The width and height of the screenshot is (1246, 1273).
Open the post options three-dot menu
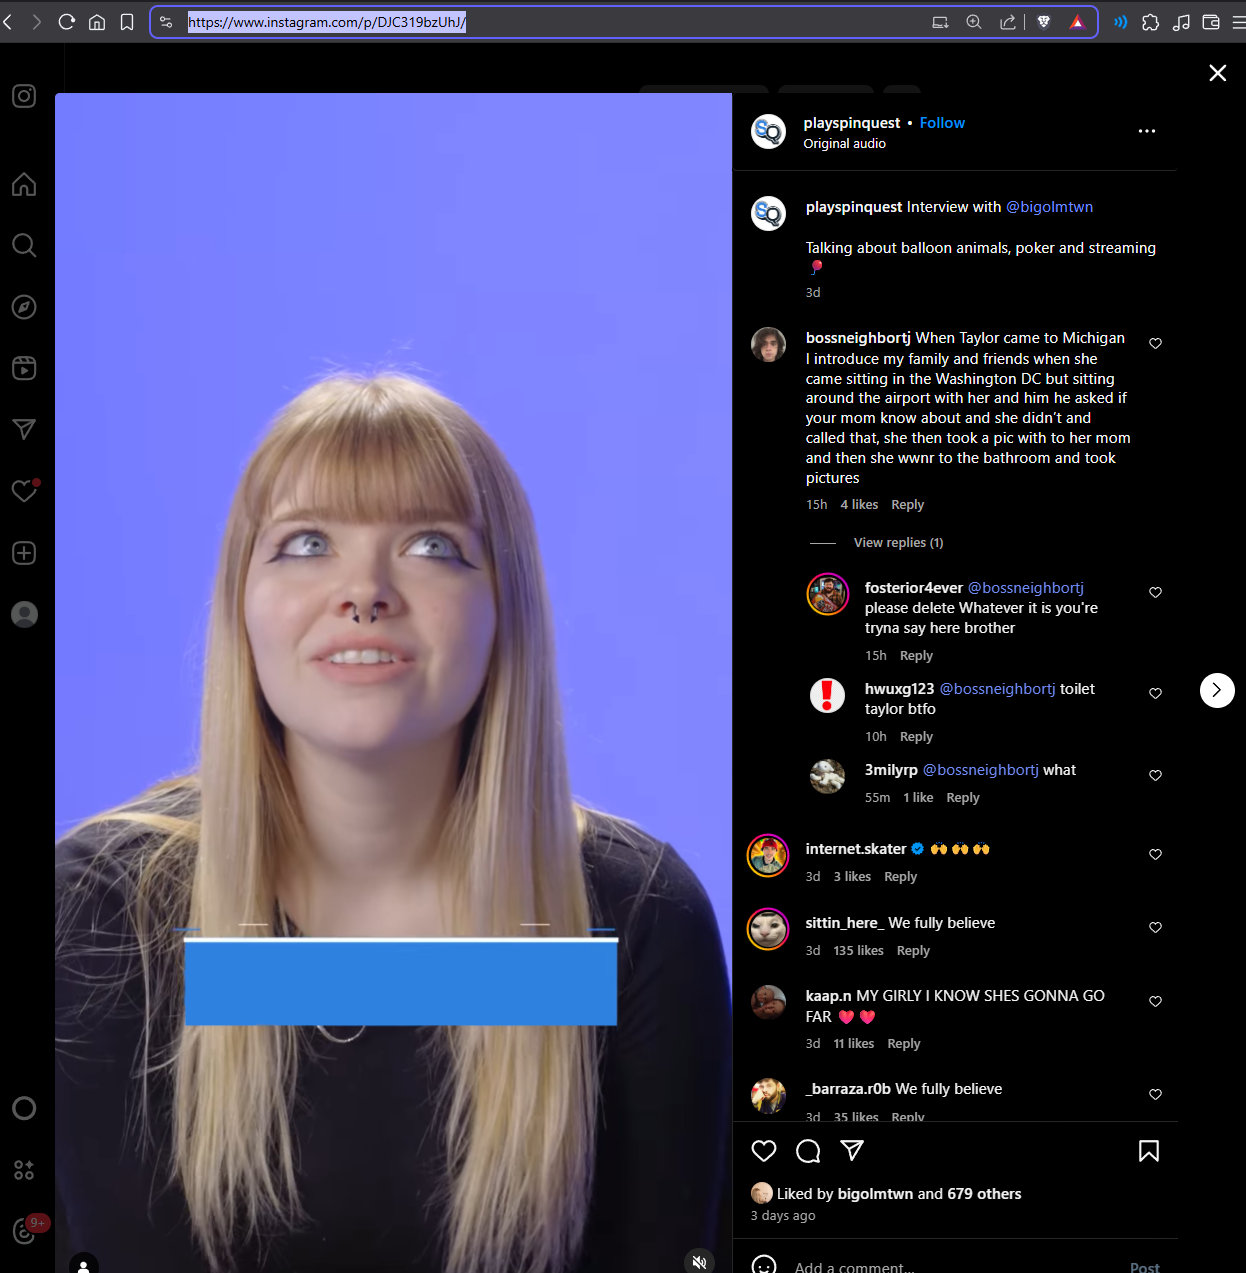click(1147, 131)
